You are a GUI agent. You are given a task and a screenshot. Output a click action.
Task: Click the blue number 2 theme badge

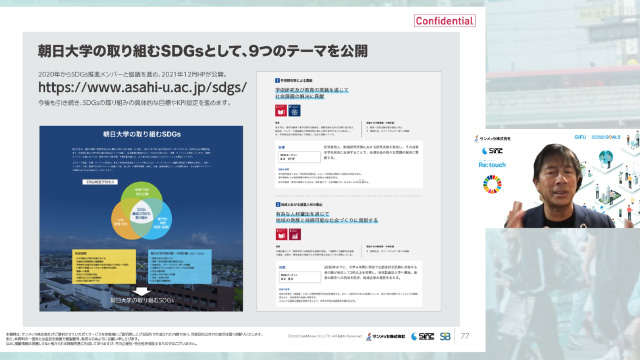point(278,204)
